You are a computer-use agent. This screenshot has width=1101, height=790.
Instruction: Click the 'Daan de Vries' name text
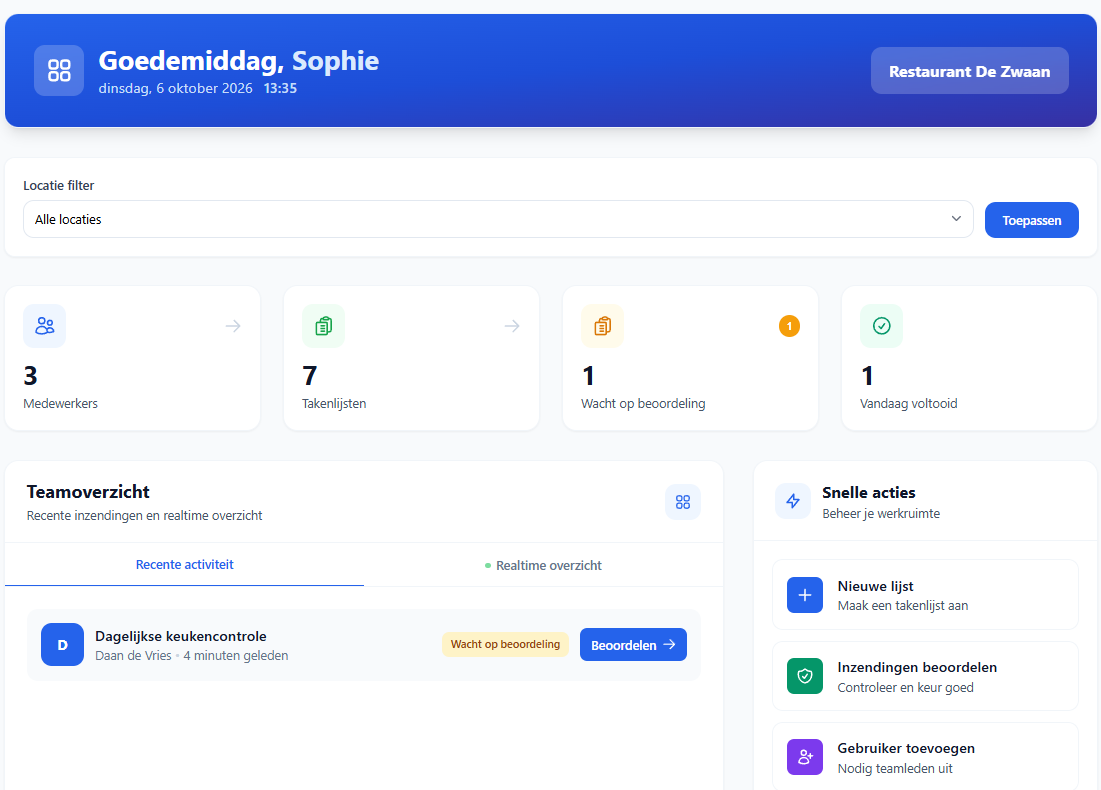[x=133, y=656]
